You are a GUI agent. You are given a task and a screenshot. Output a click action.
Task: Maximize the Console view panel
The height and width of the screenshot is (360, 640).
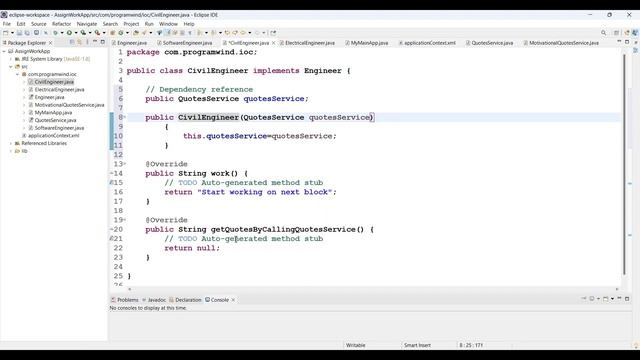tap(627, 299)
